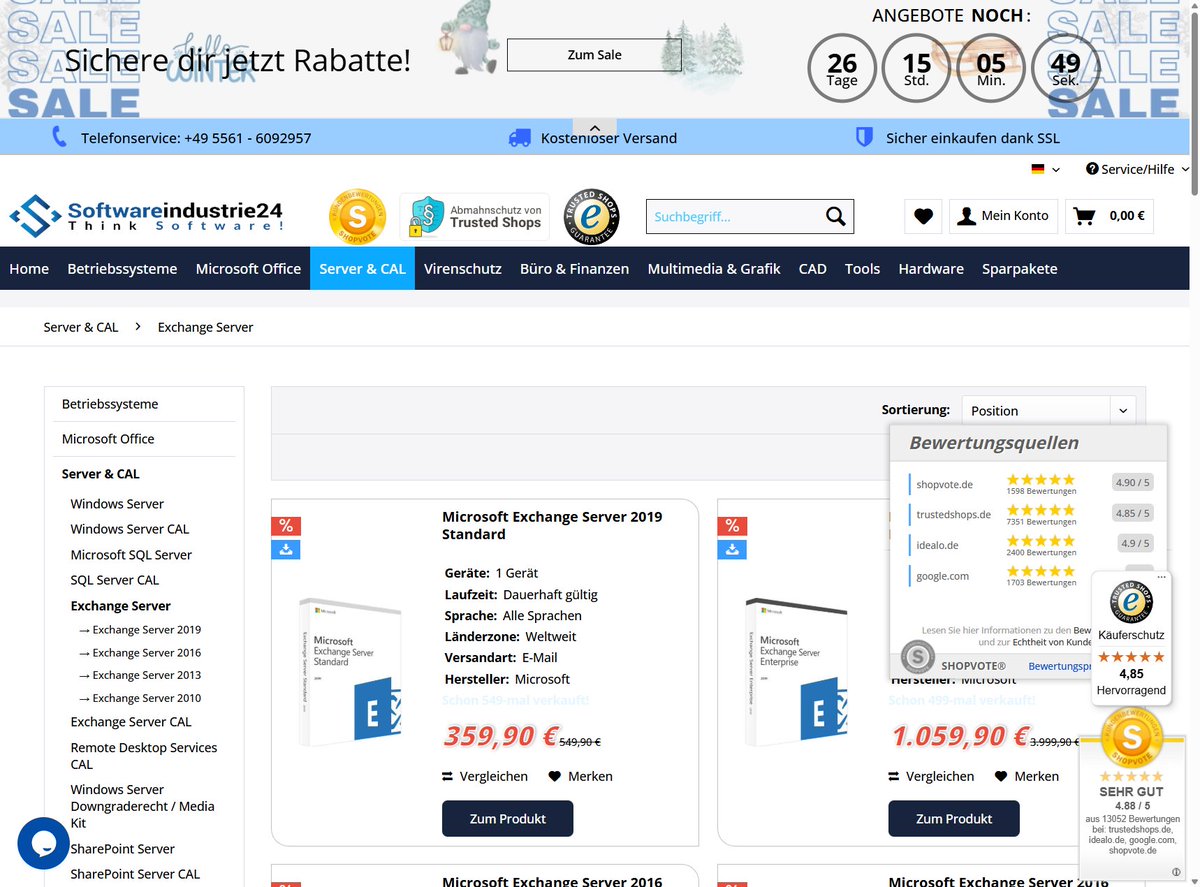Expand the Service/Hilfe menu
This screenshot has width=1200, height=887.
1138,169
